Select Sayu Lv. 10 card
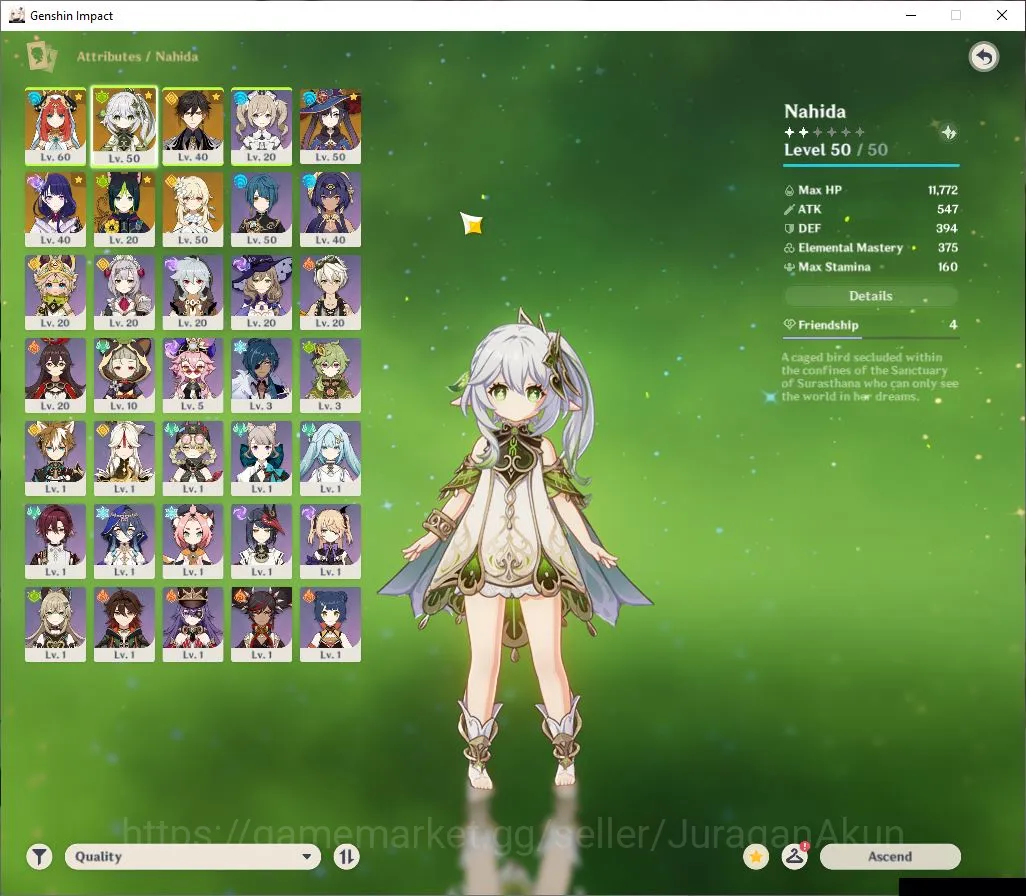The height and width of the screenshot is (896, 1026). click(124, 376)
